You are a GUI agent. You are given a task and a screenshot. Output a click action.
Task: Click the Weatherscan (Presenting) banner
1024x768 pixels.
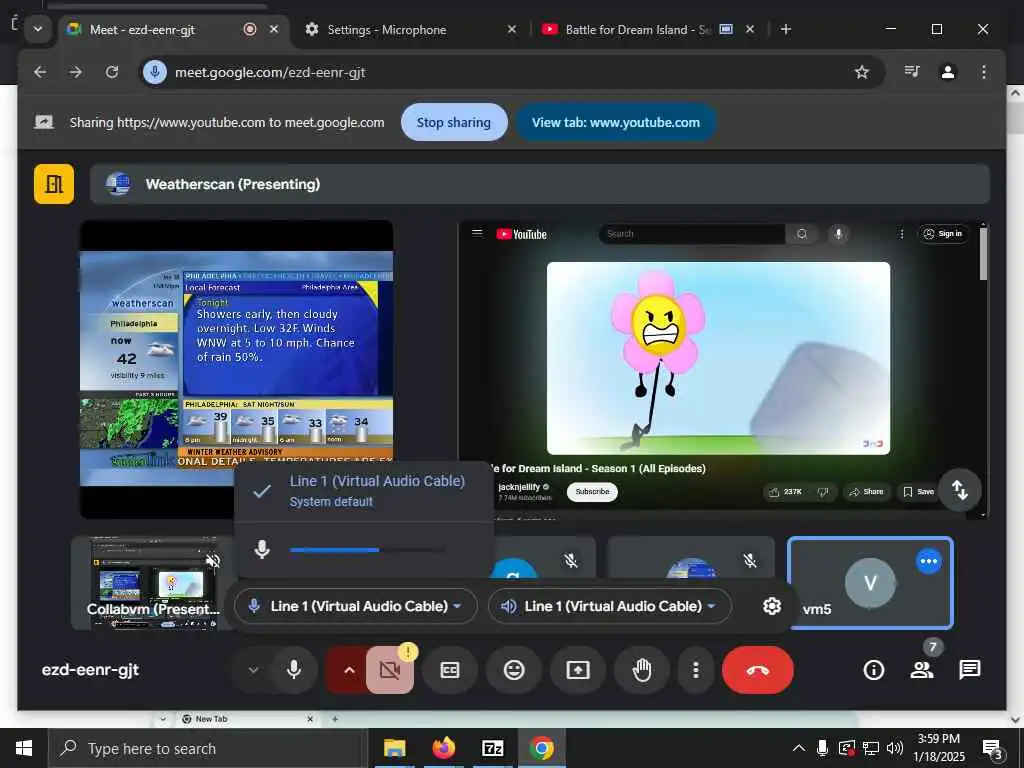click(x=540, y=184)
